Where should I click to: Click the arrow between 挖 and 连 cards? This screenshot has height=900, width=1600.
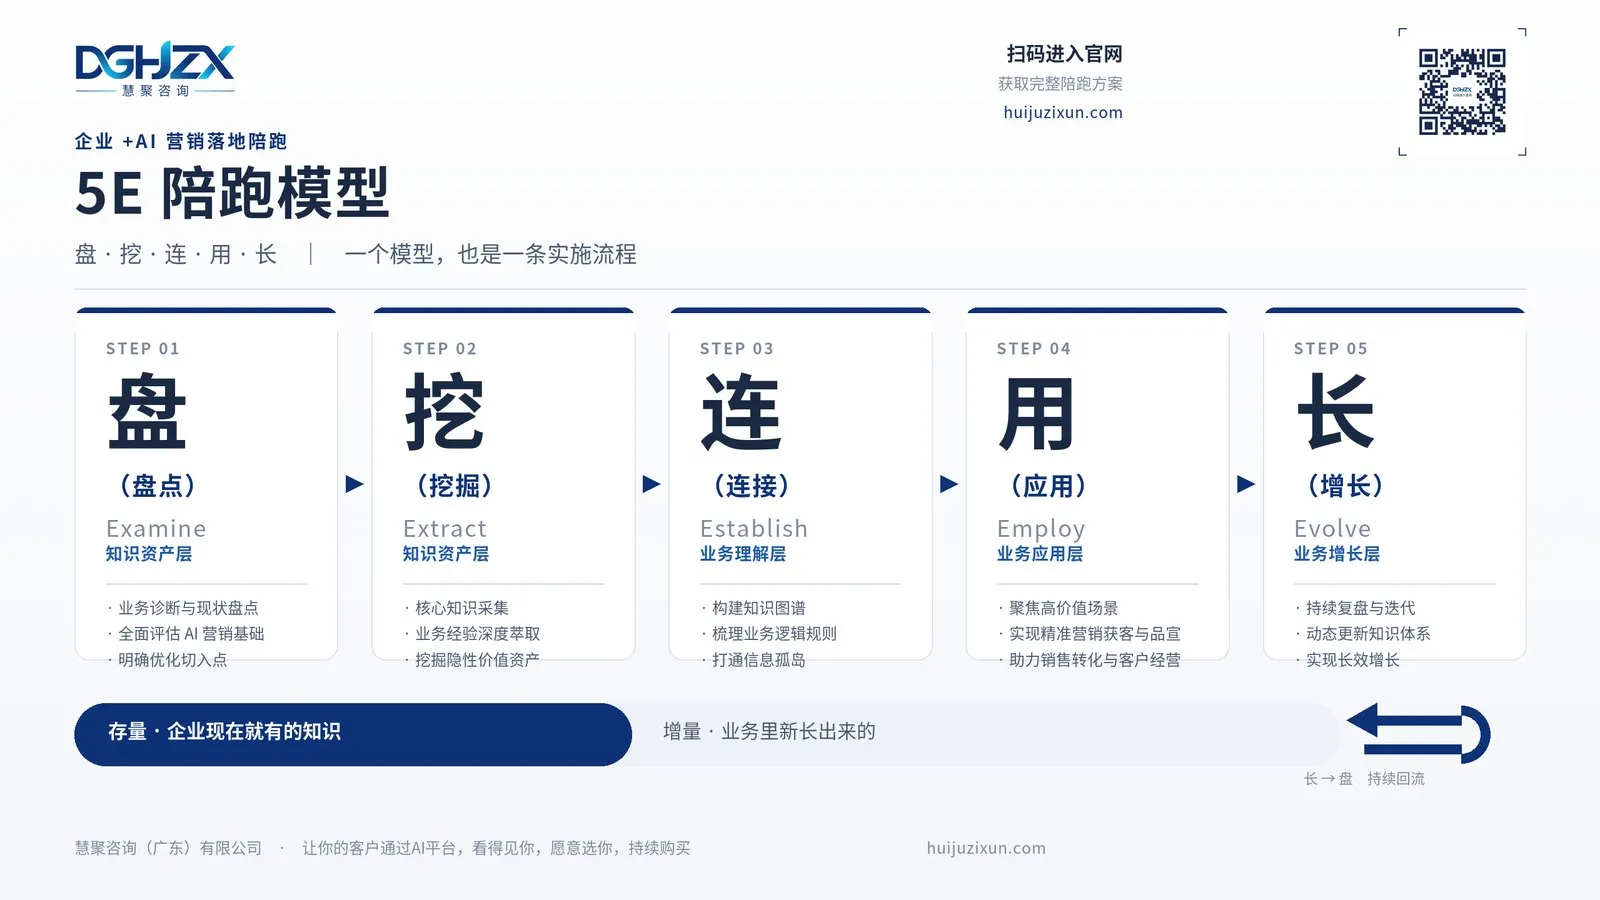coord(651,484)
